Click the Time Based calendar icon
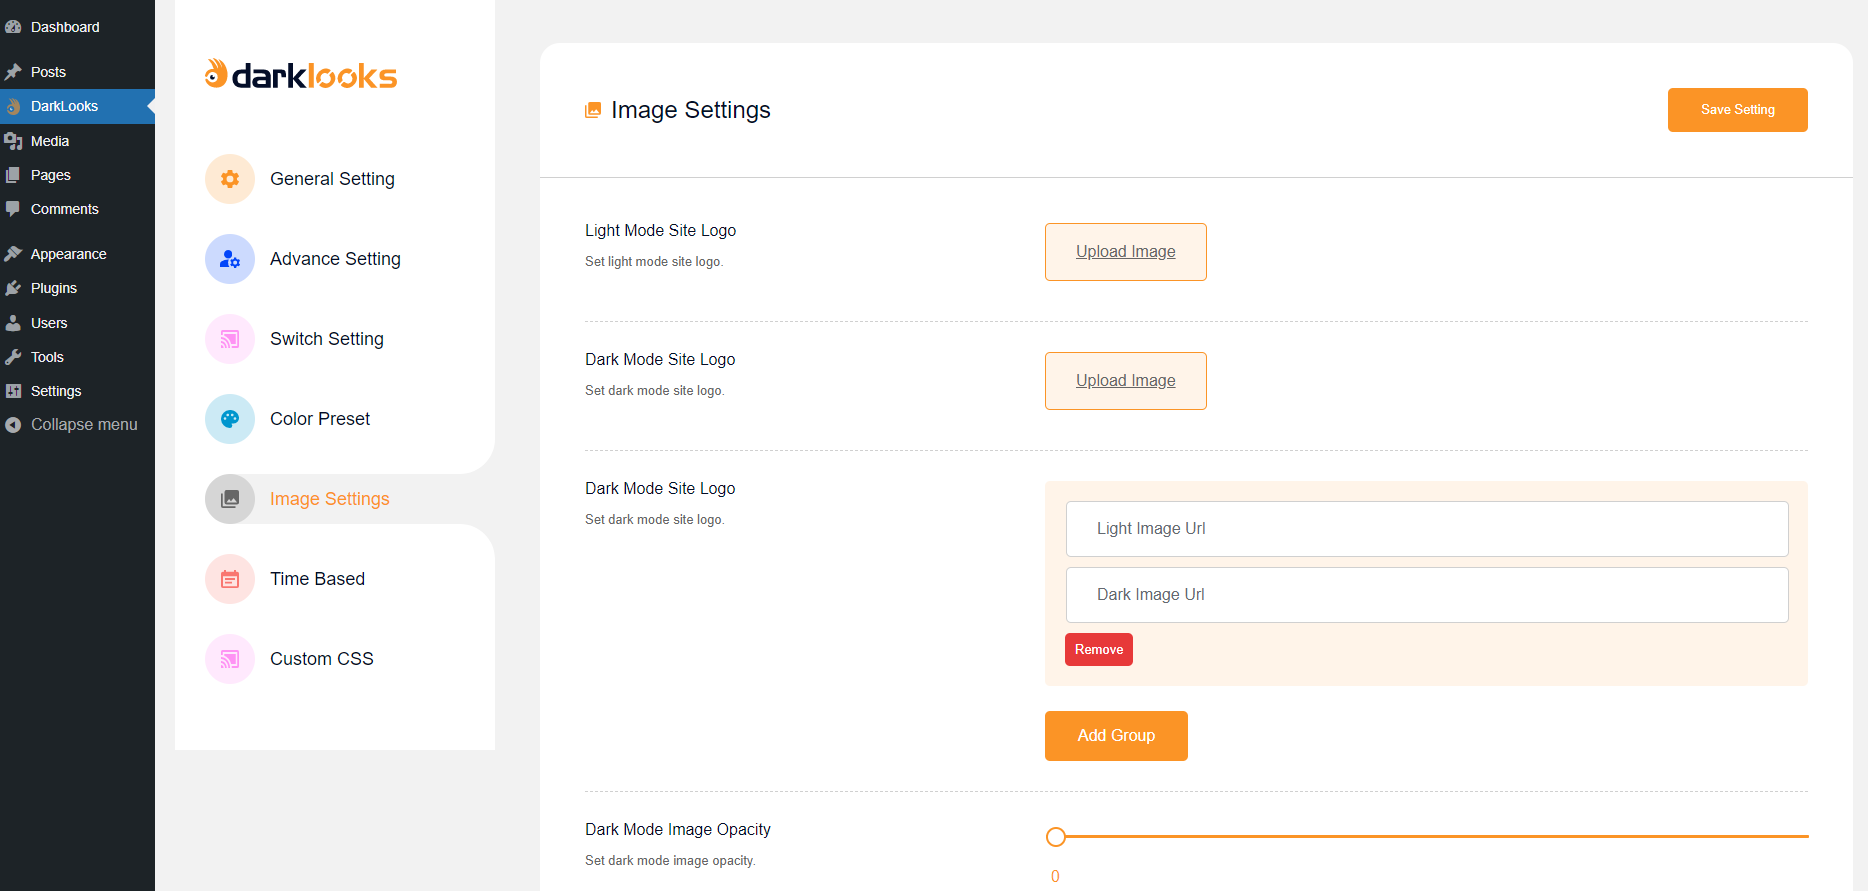The image size is (1868, 891). (230, 579)
